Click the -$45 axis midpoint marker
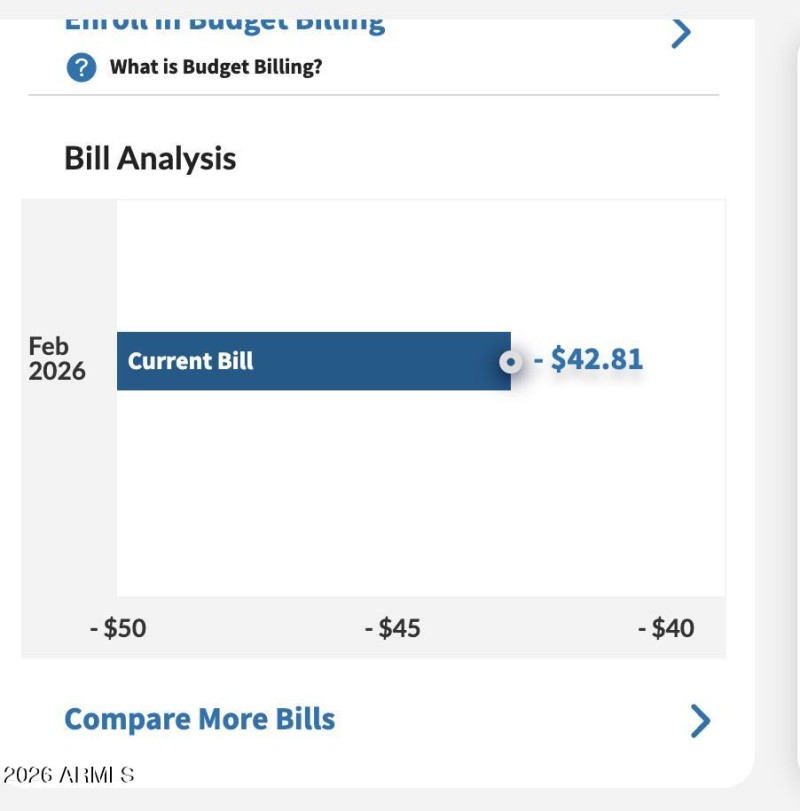 click(x=394, y=628)
